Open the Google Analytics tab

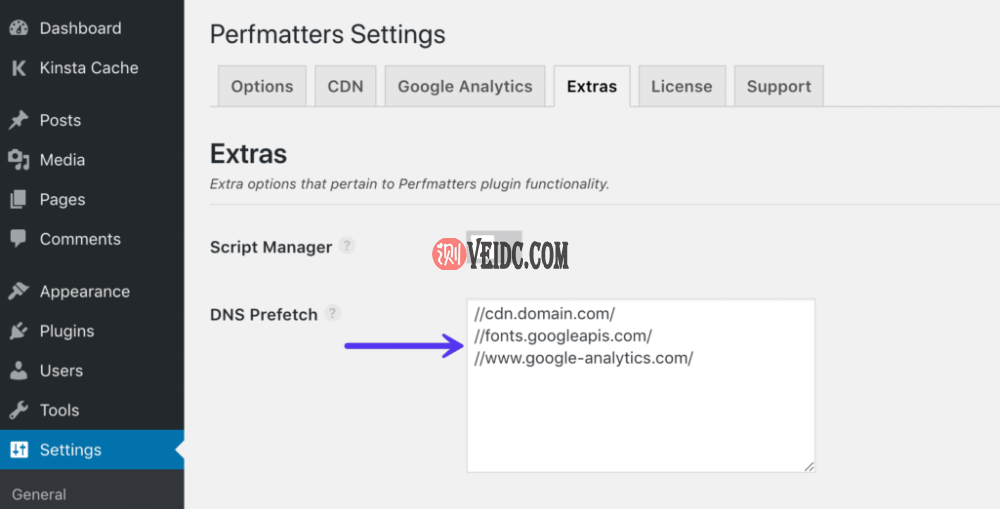(x=465, y=86)
